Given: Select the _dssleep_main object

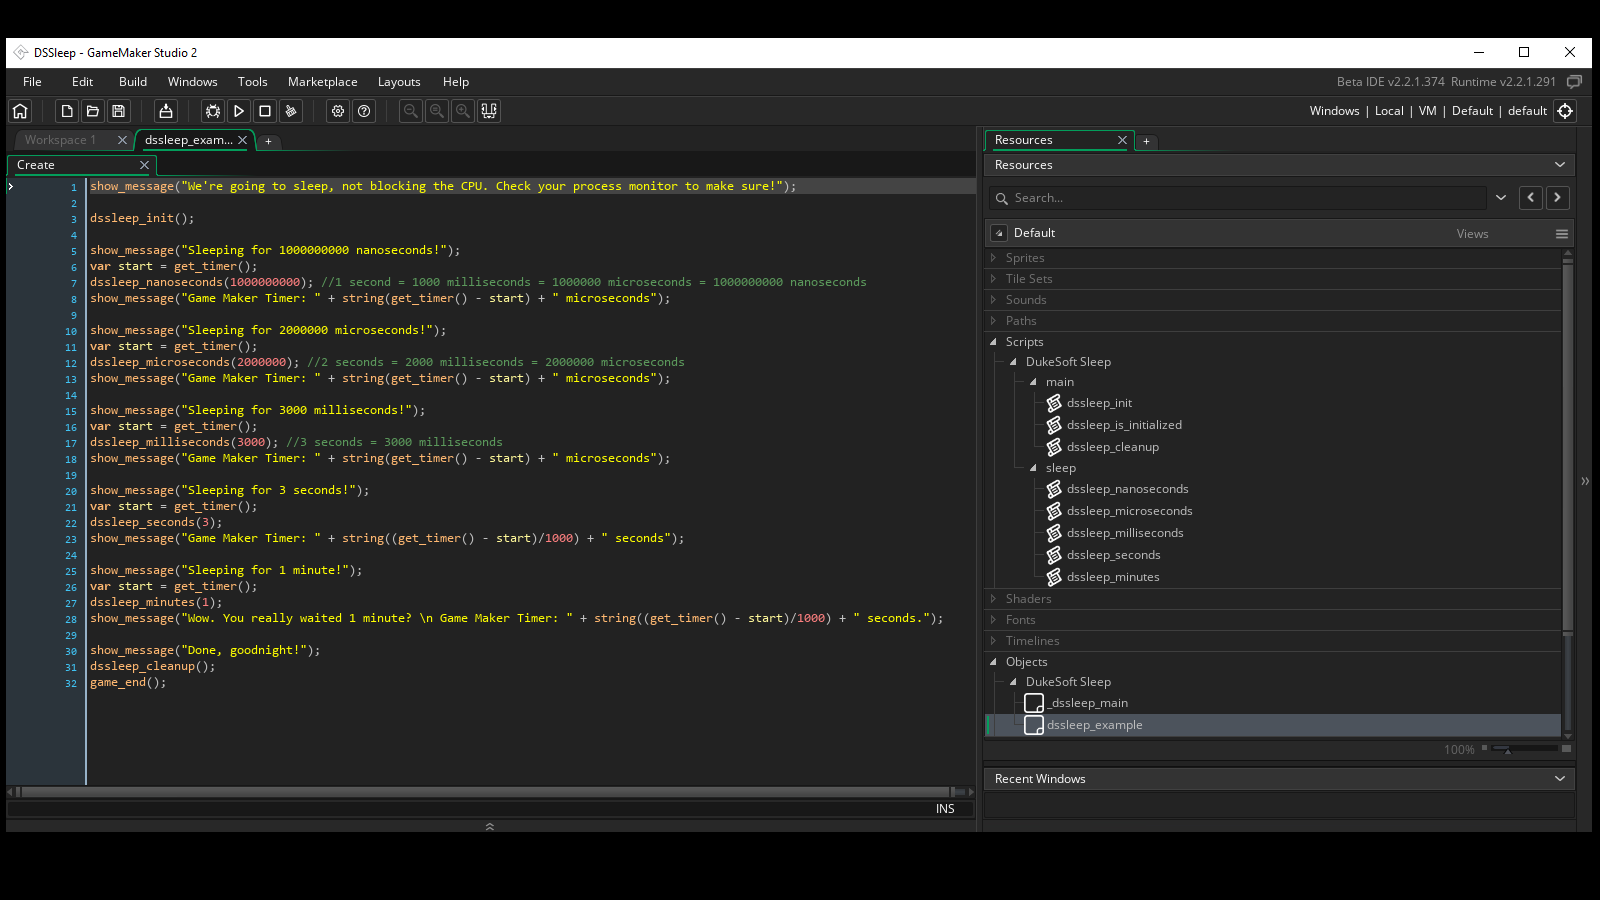Looking at the screenshot, I should point(1089,703).
